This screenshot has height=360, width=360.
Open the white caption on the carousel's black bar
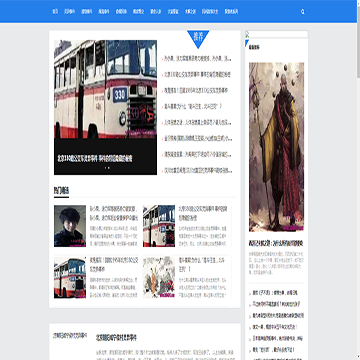[95, 158]
